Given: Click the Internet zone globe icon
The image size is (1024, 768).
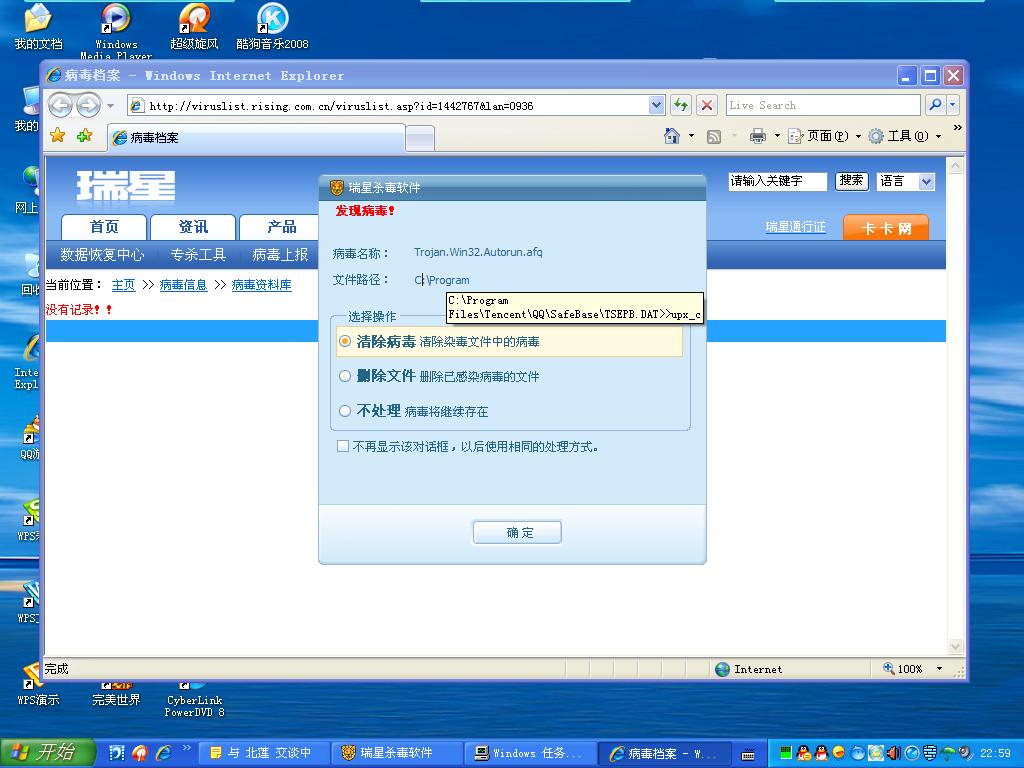Looking at the screenshot, I should click(722, 669).
